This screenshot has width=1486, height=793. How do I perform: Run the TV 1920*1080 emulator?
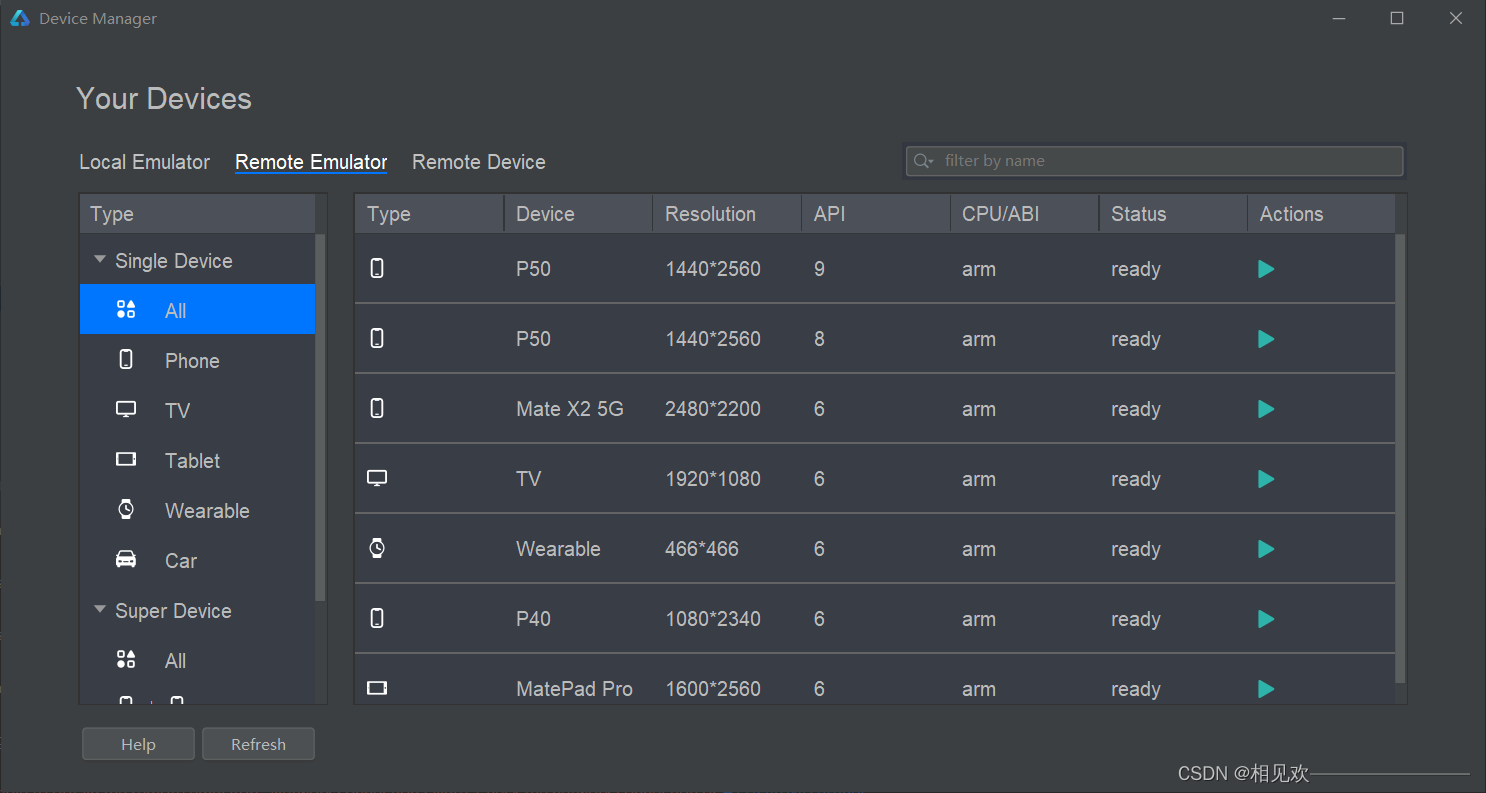(x=1266, y=479)
